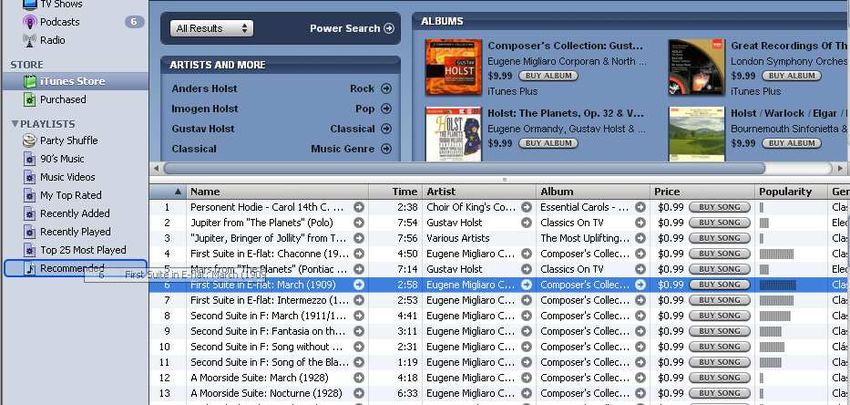Click Podcasts badge showing 6
The image size is (850, 405).
pos(134,22)
